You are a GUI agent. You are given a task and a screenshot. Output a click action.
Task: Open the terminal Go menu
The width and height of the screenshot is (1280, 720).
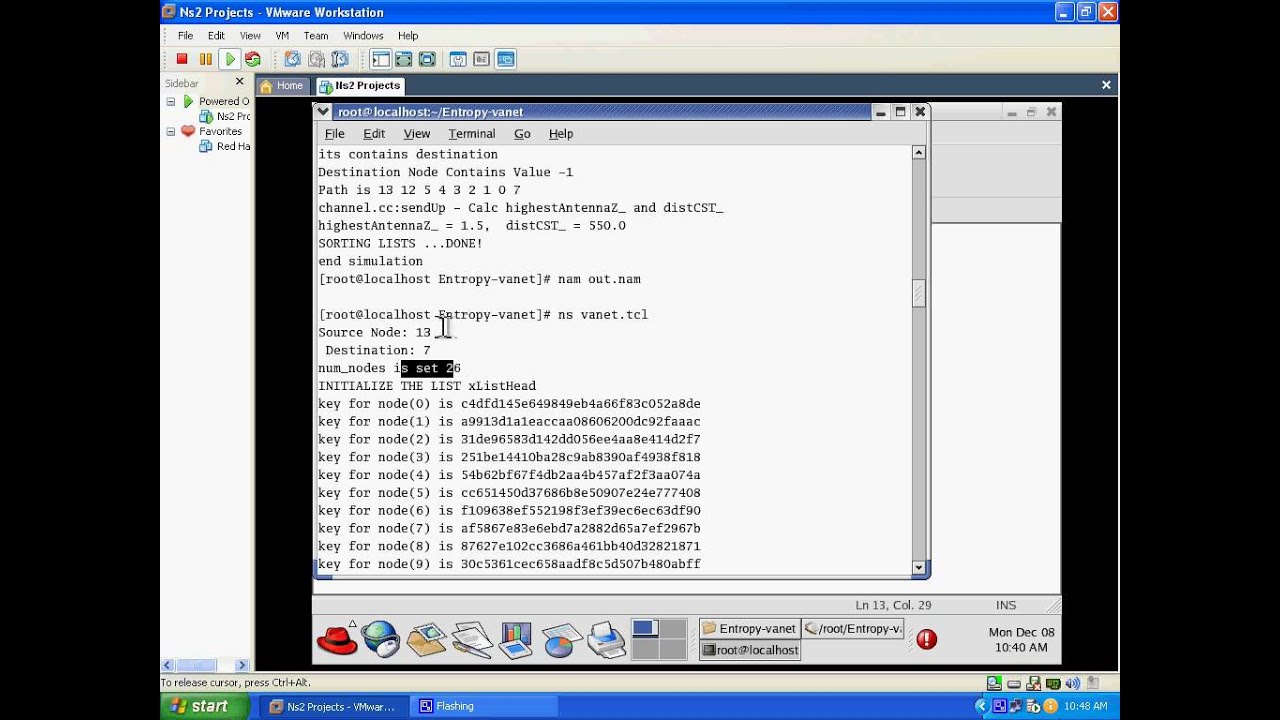click(522, 134)
